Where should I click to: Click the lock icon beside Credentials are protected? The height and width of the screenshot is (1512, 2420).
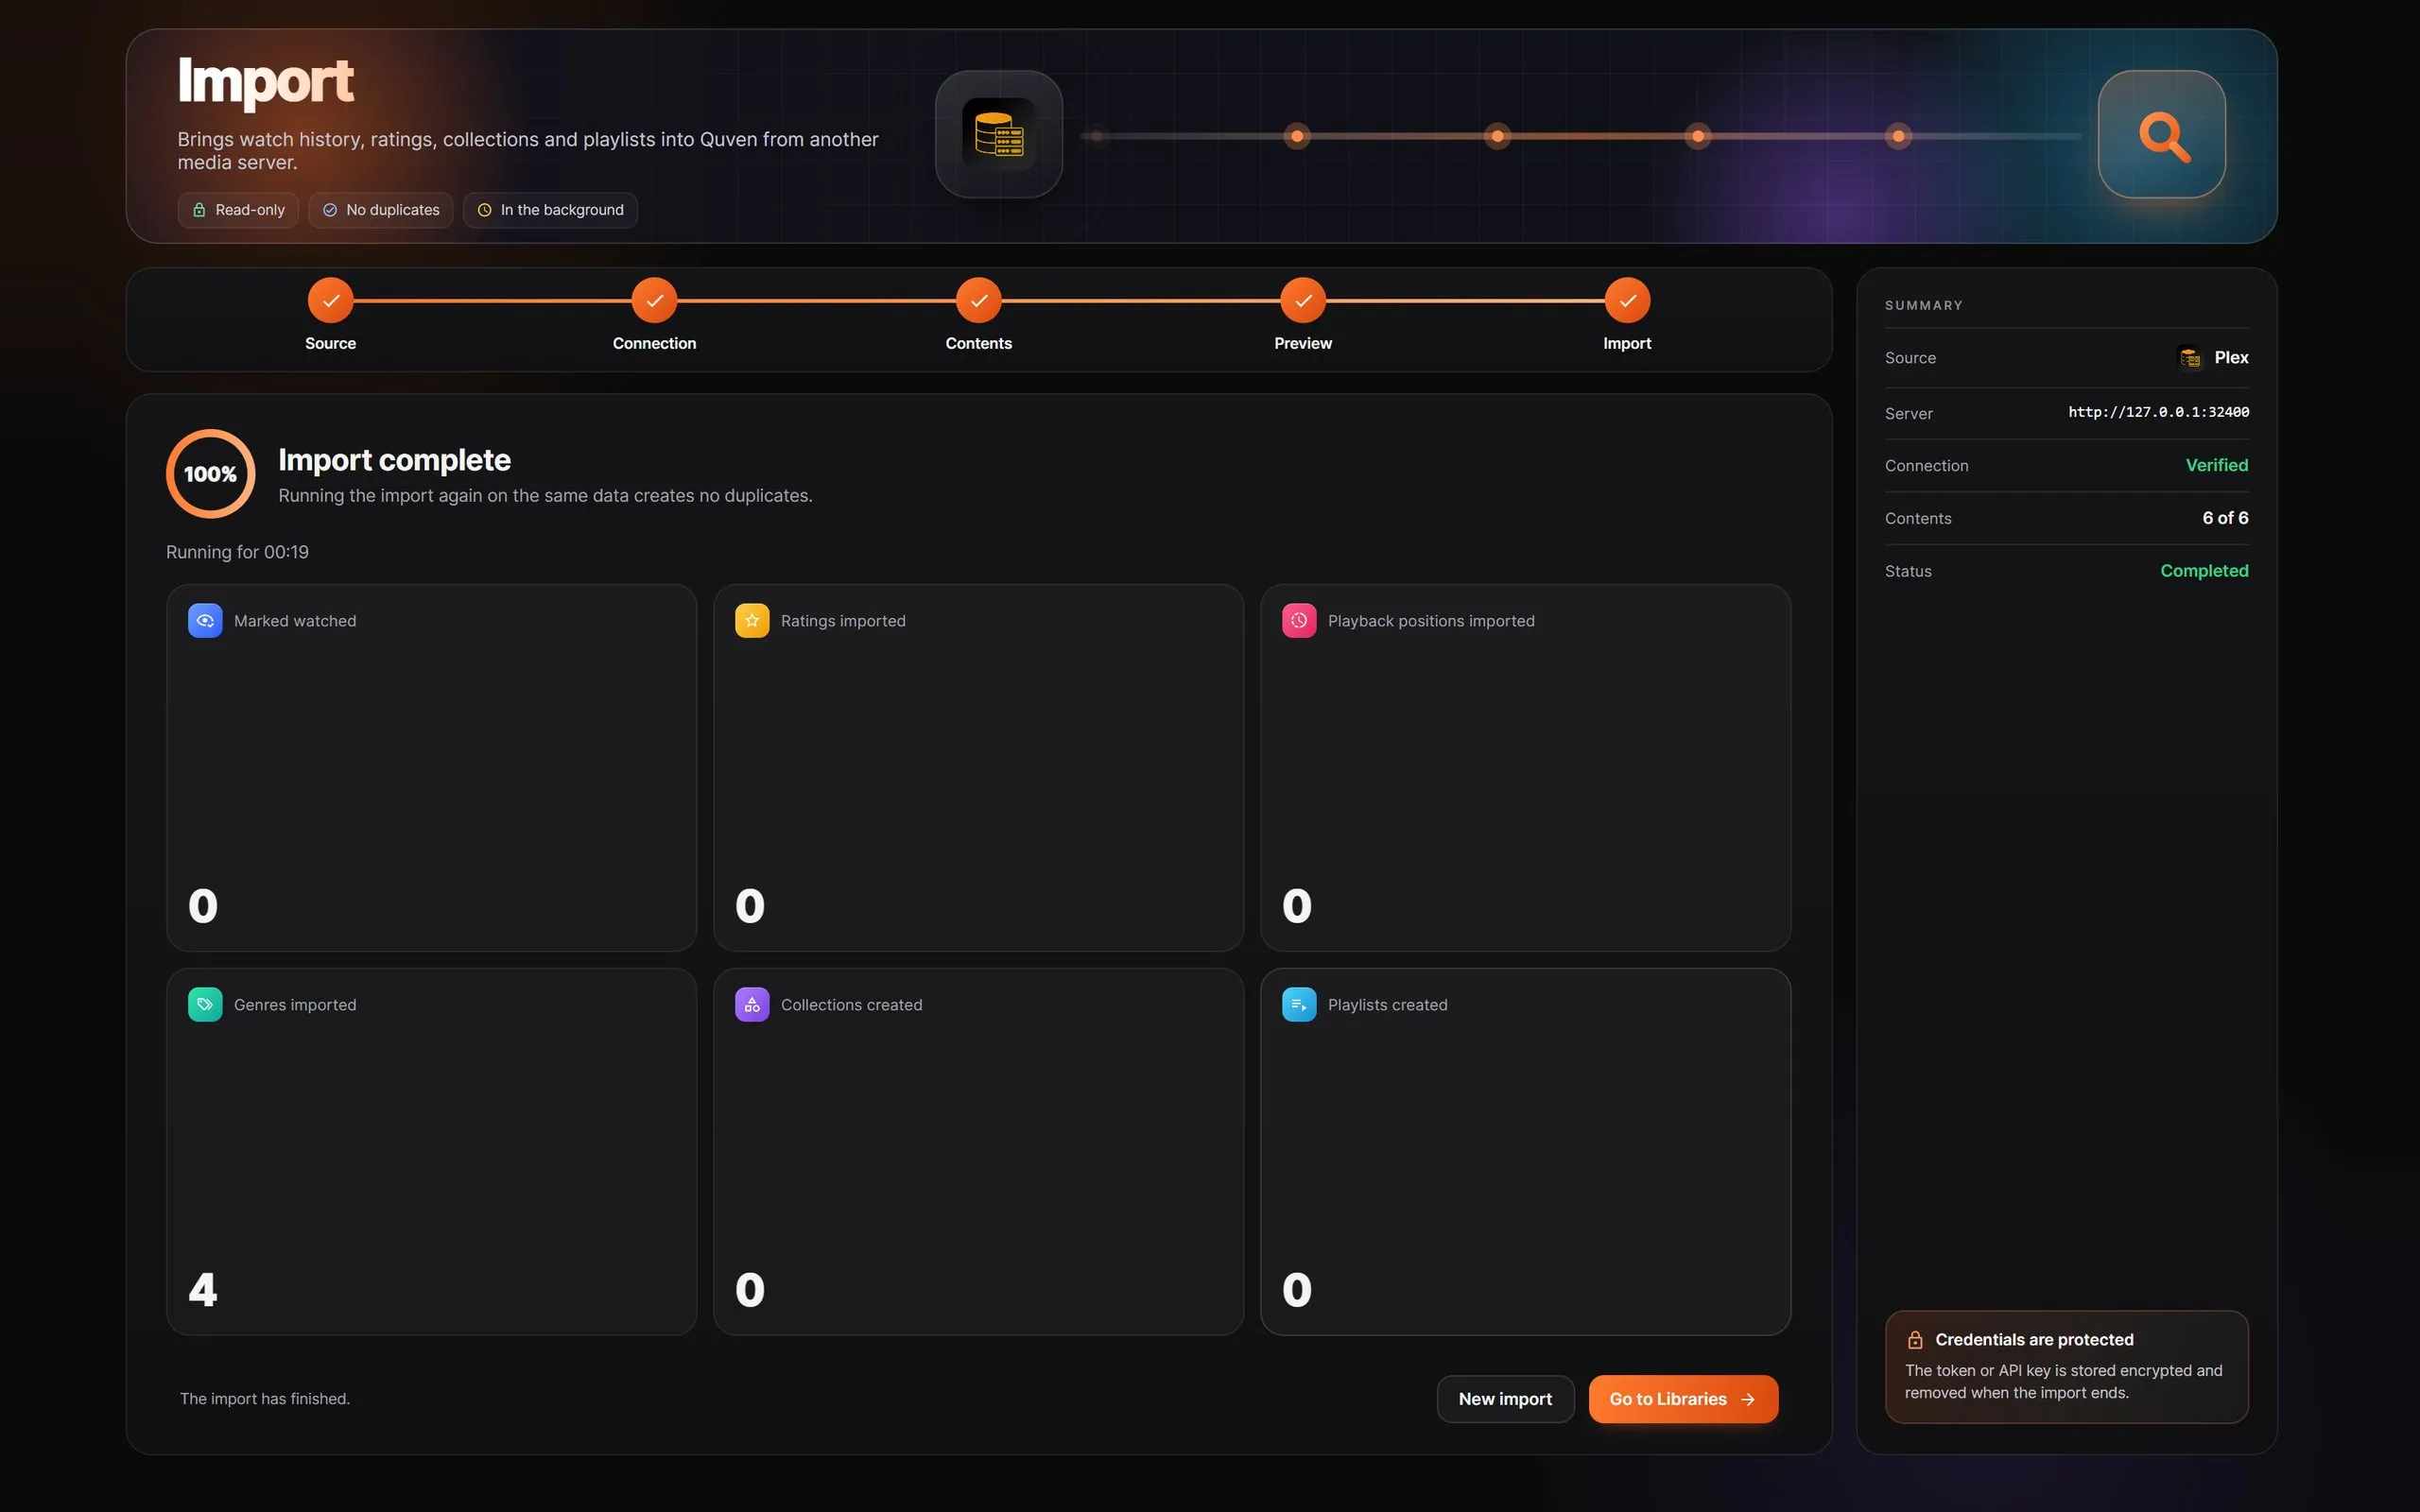pyautogui.click(x=1915, y=1339)
